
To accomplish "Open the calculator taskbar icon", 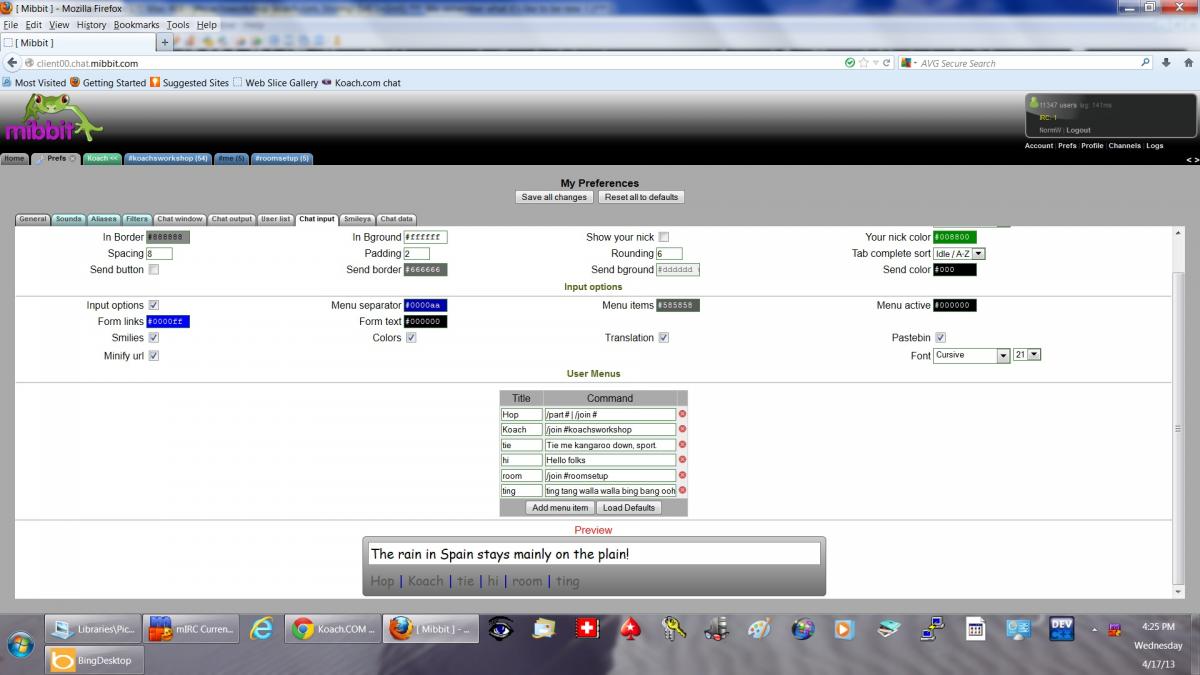I will 975,628.
